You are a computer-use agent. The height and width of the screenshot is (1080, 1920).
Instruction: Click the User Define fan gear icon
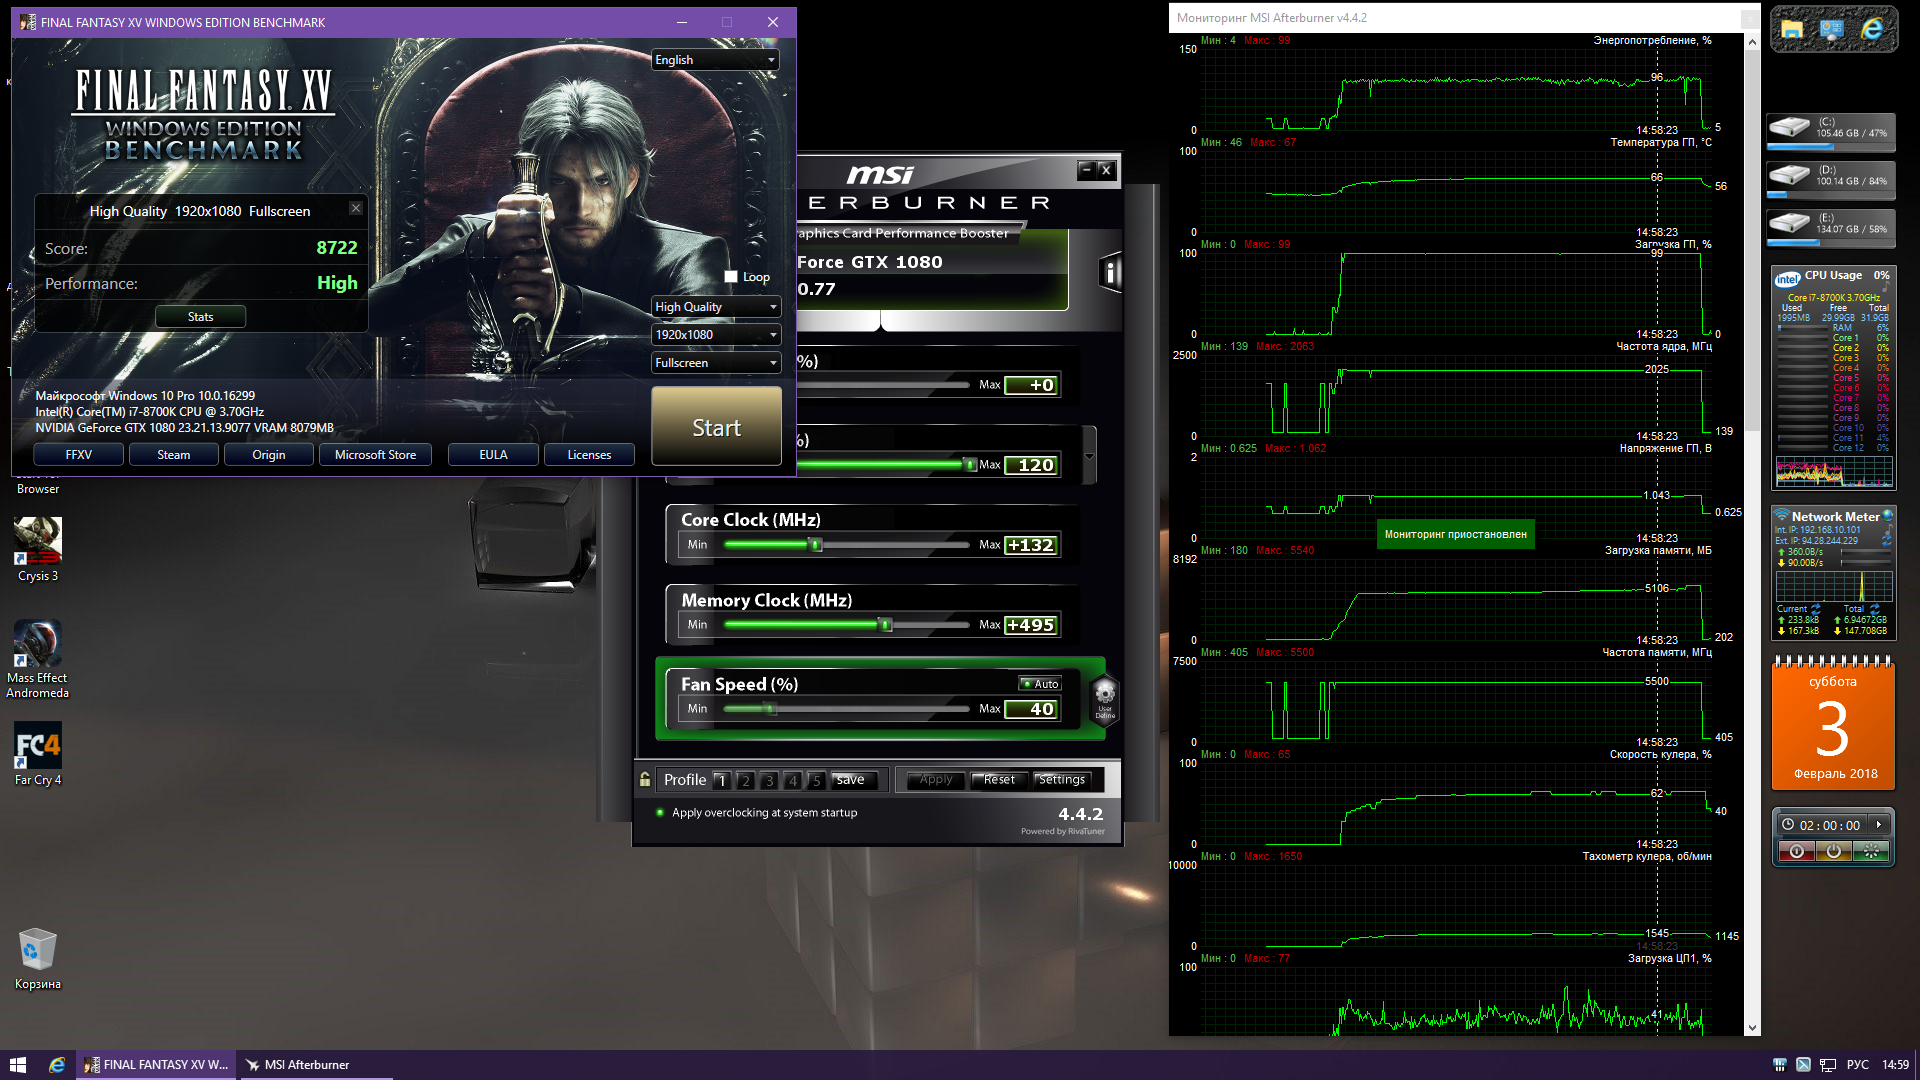coord(1105,696)
